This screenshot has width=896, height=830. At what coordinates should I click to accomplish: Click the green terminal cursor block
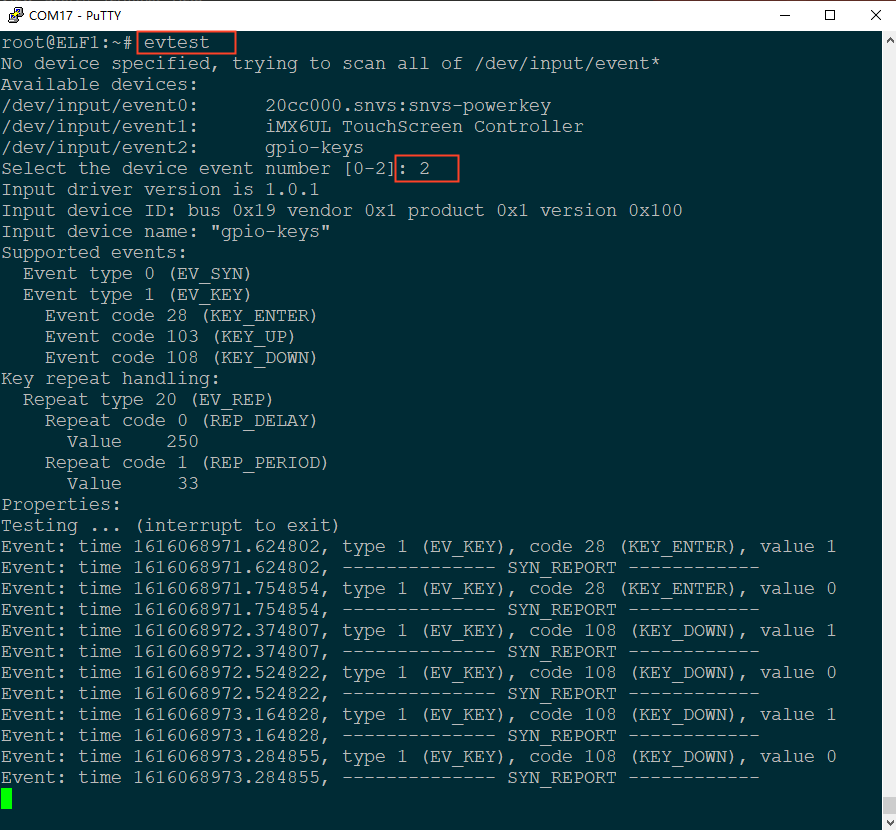click(x=6, y=799)
